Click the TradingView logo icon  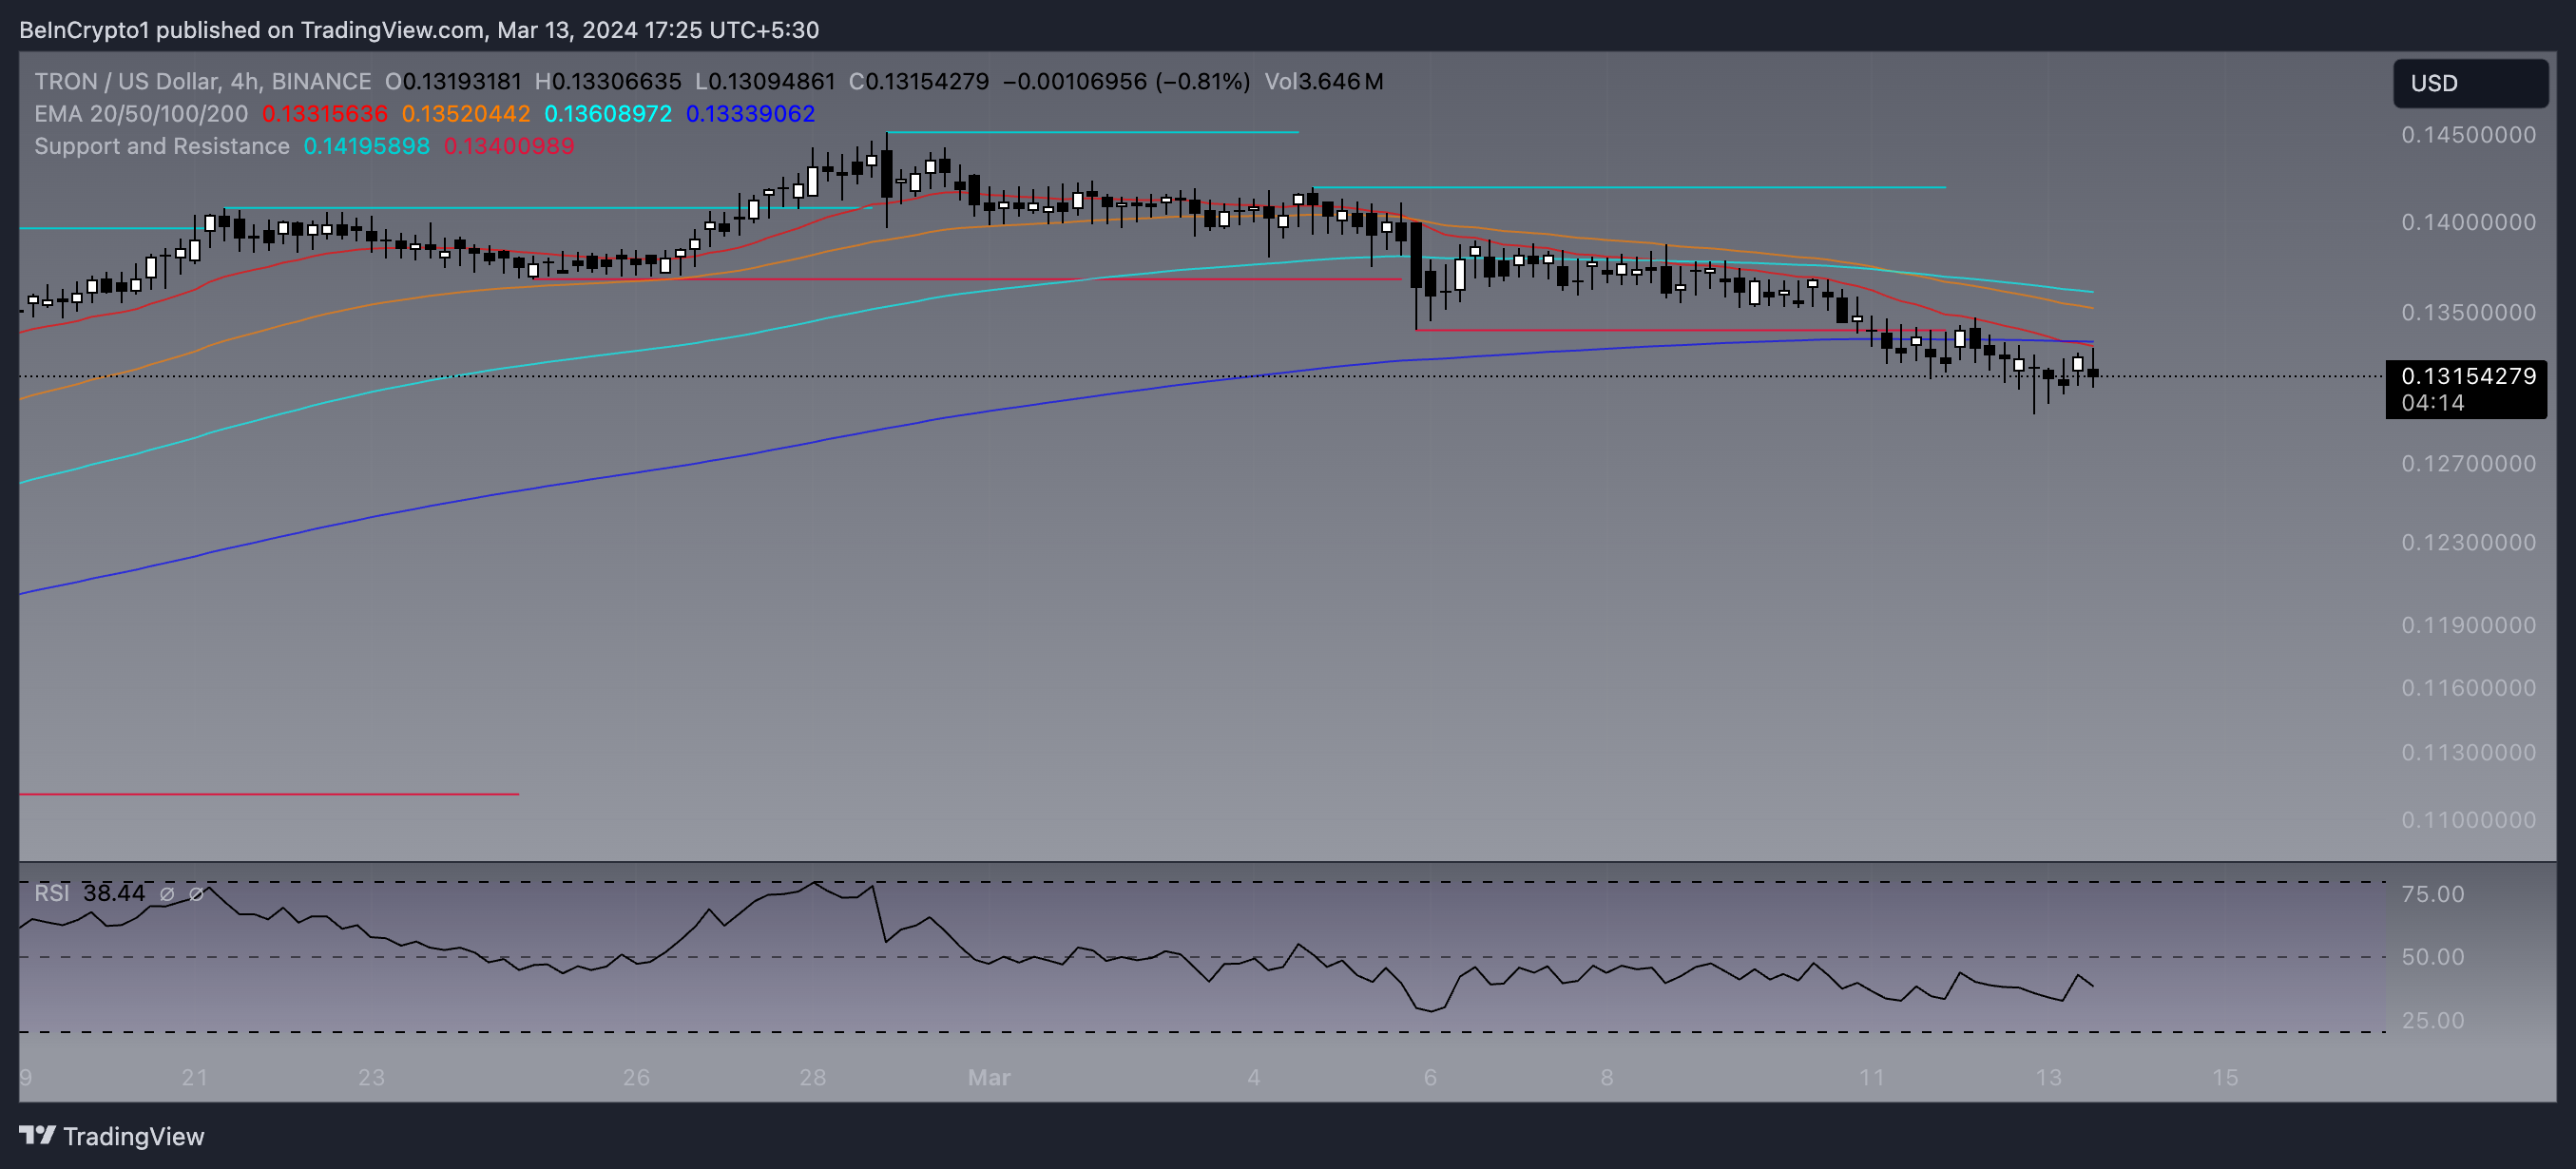click(37, 1135)
